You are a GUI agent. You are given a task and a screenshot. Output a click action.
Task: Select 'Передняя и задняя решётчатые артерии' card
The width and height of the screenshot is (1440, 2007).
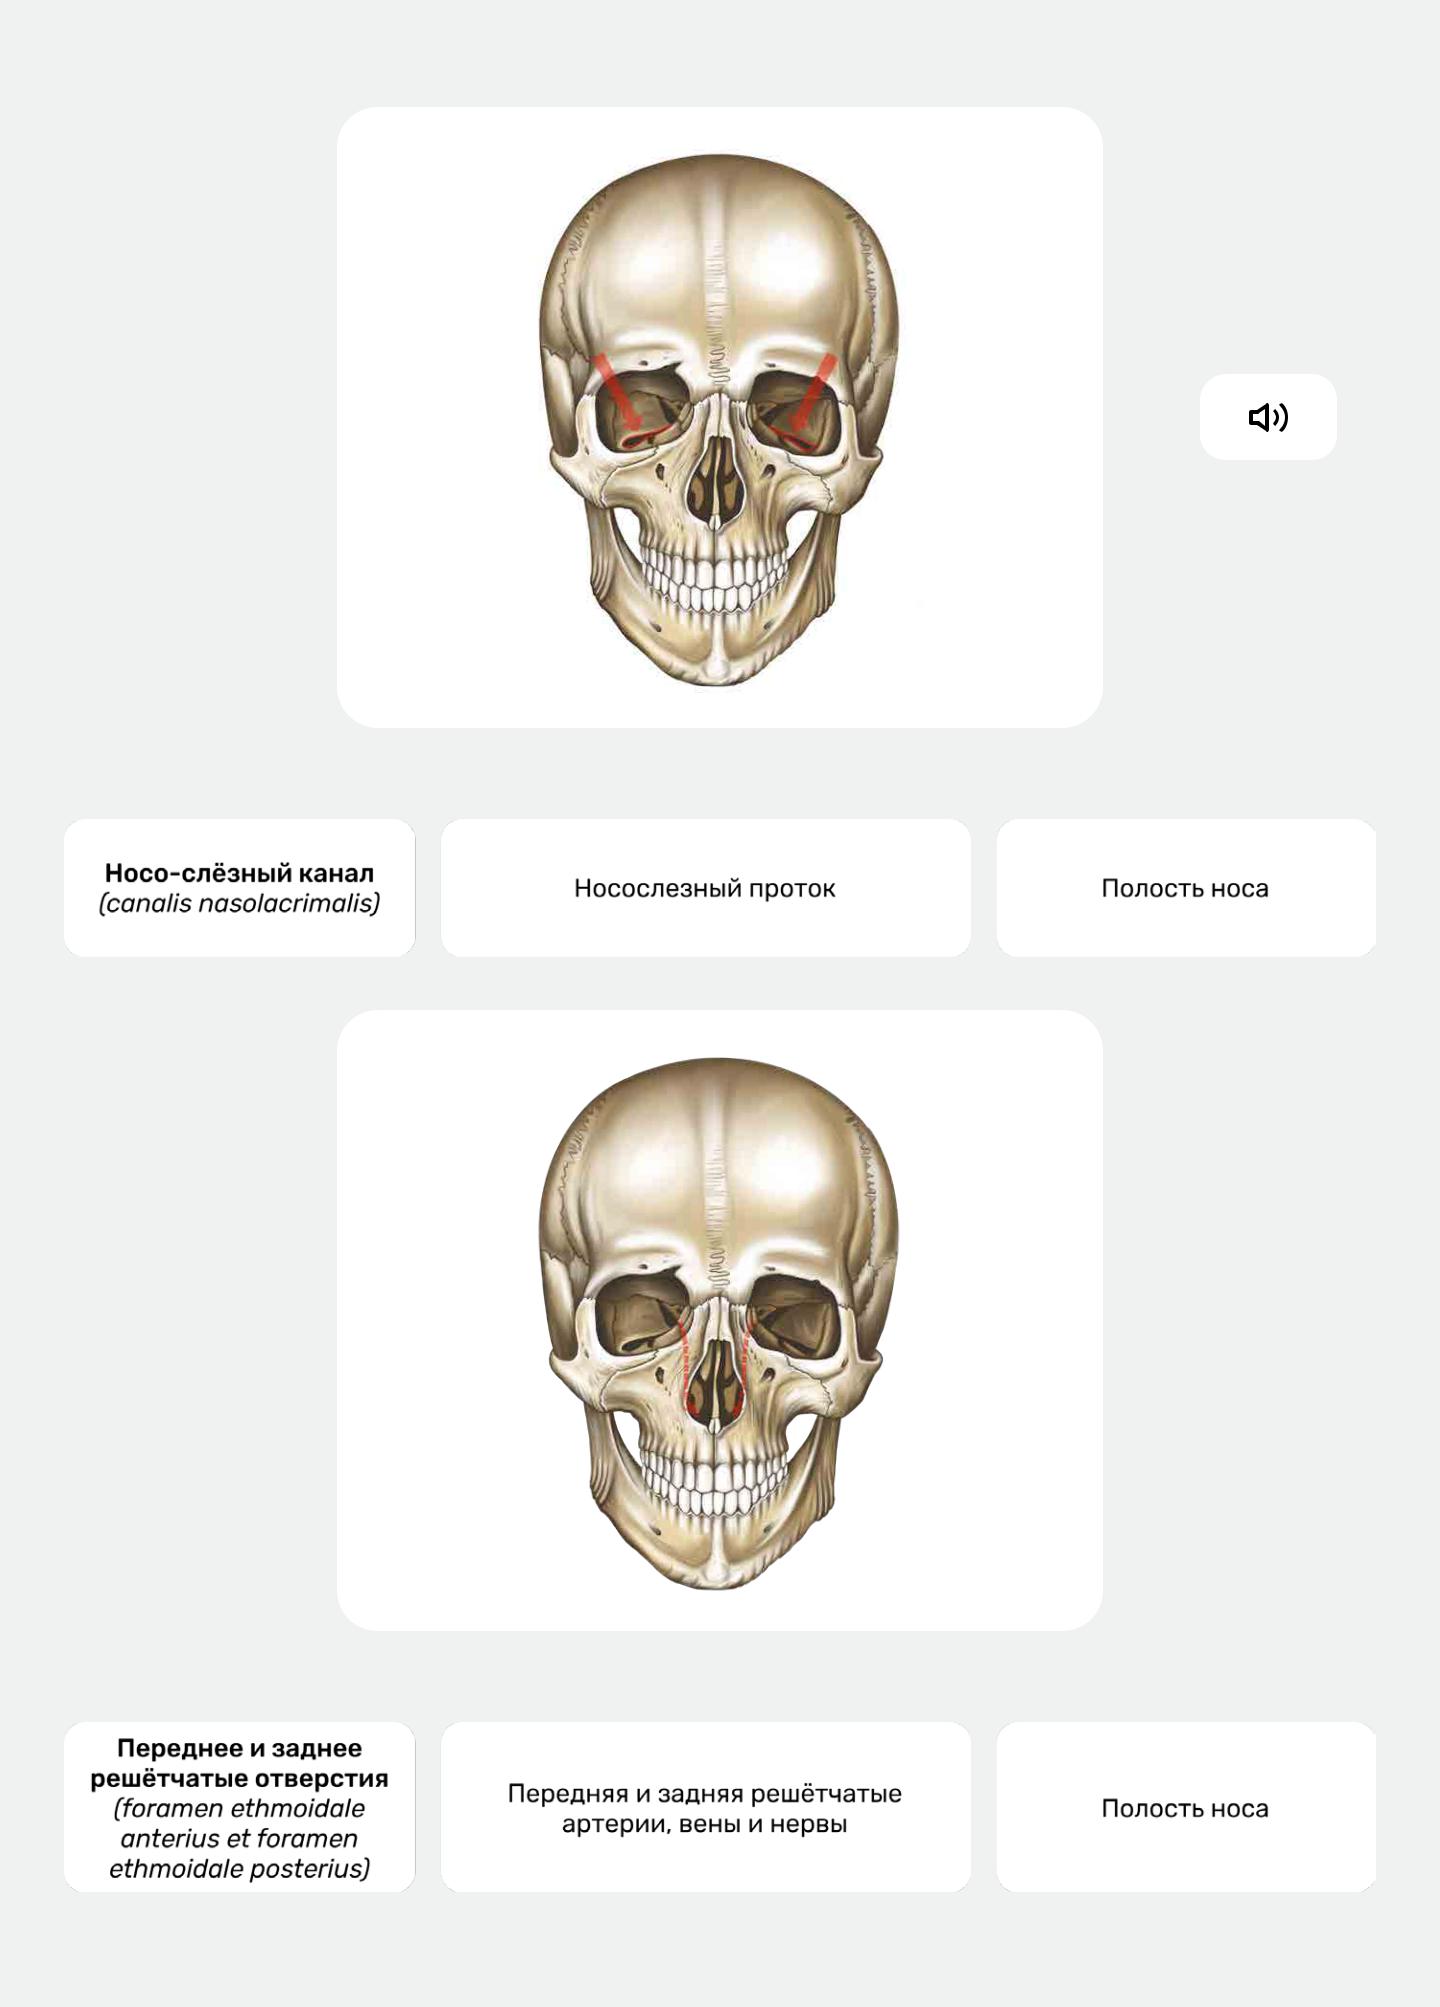point(705,1808)
